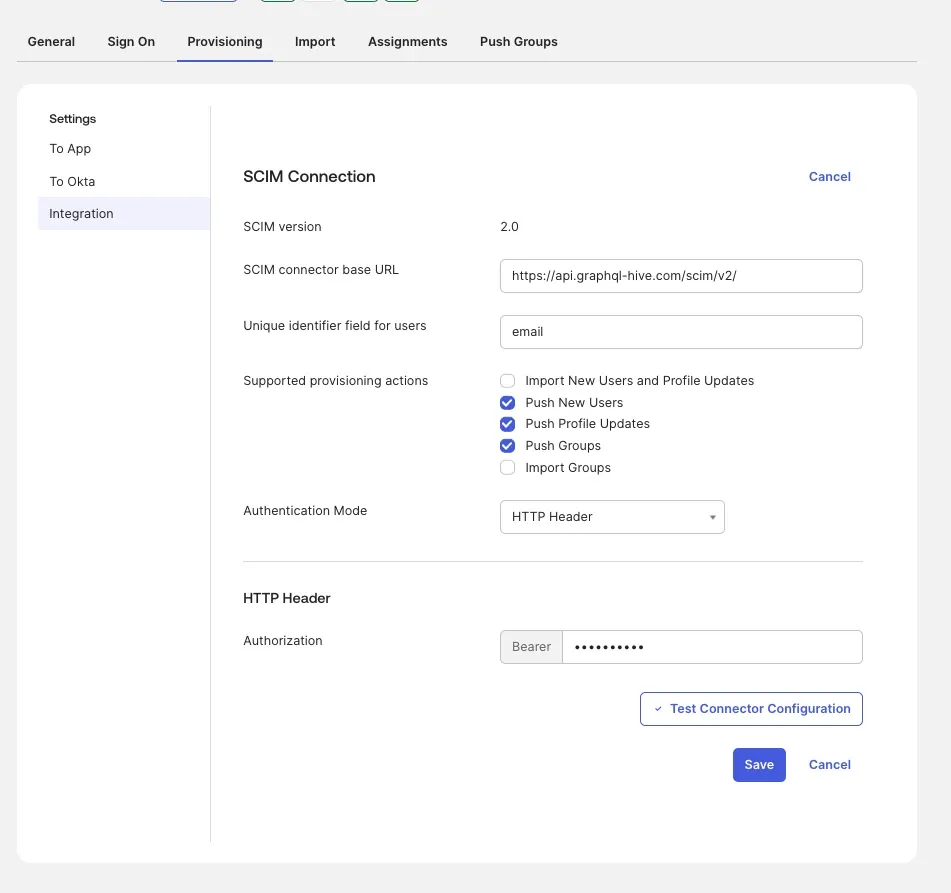951x893 pixels.
Task: Click the Unique identifier field for users input
Action: coord(681,332)
